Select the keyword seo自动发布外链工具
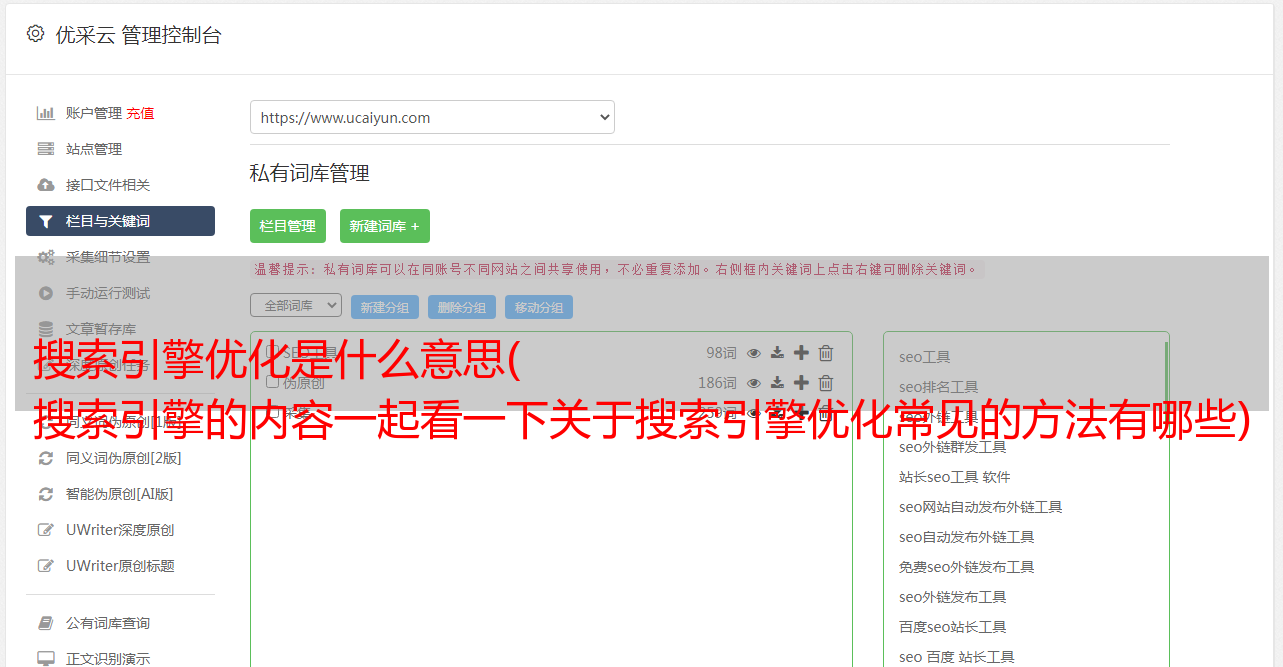 point(967,537)
